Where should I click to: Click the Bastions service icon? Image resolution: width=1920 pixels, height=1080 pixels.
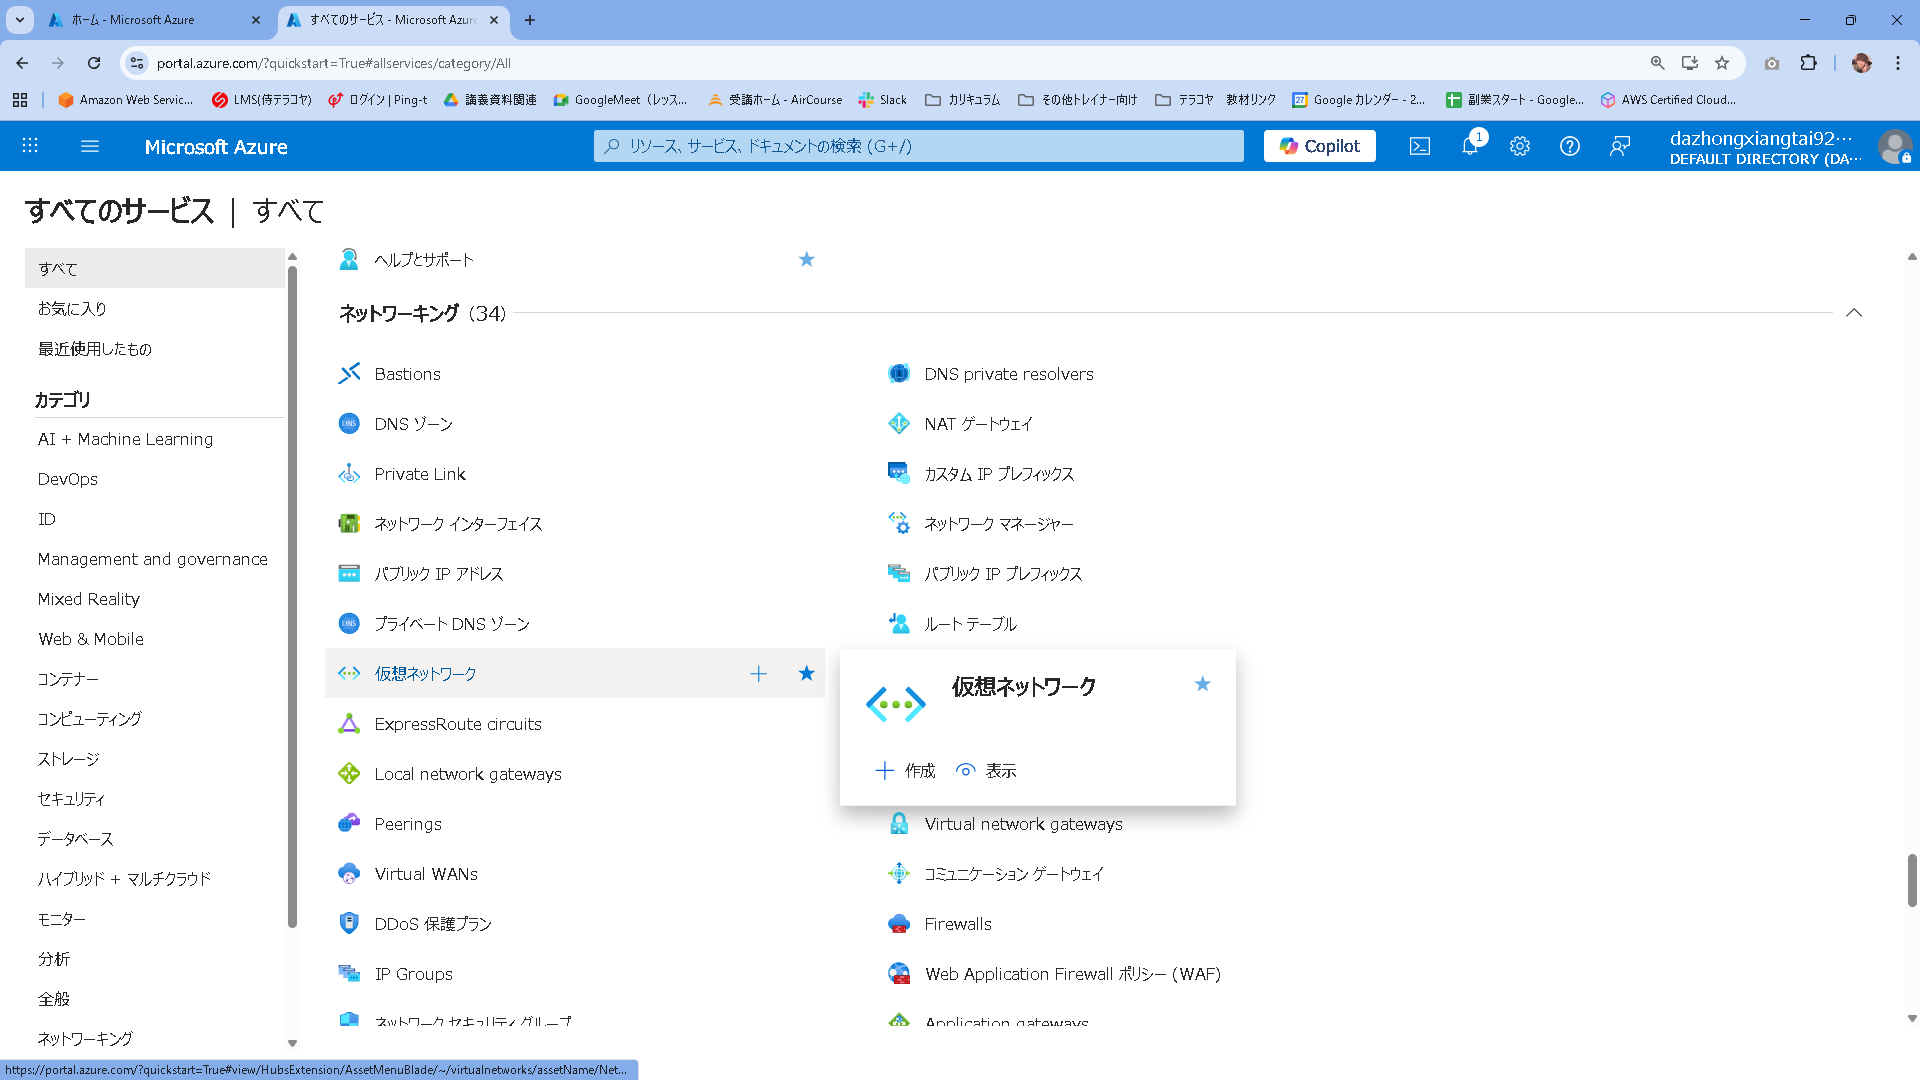point(349,374)
